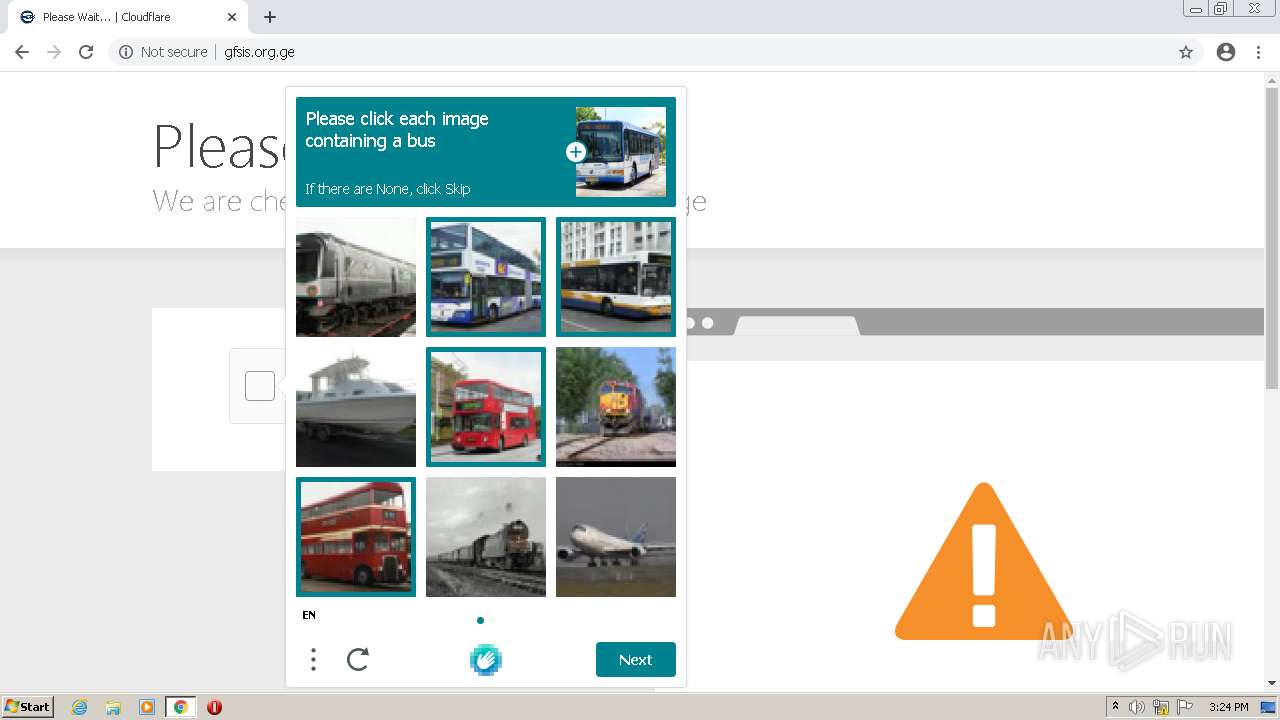Click the example bus image in captcha header
Image resolution: width=1280 pixels, height=720 pixels.
pos(621,152)
